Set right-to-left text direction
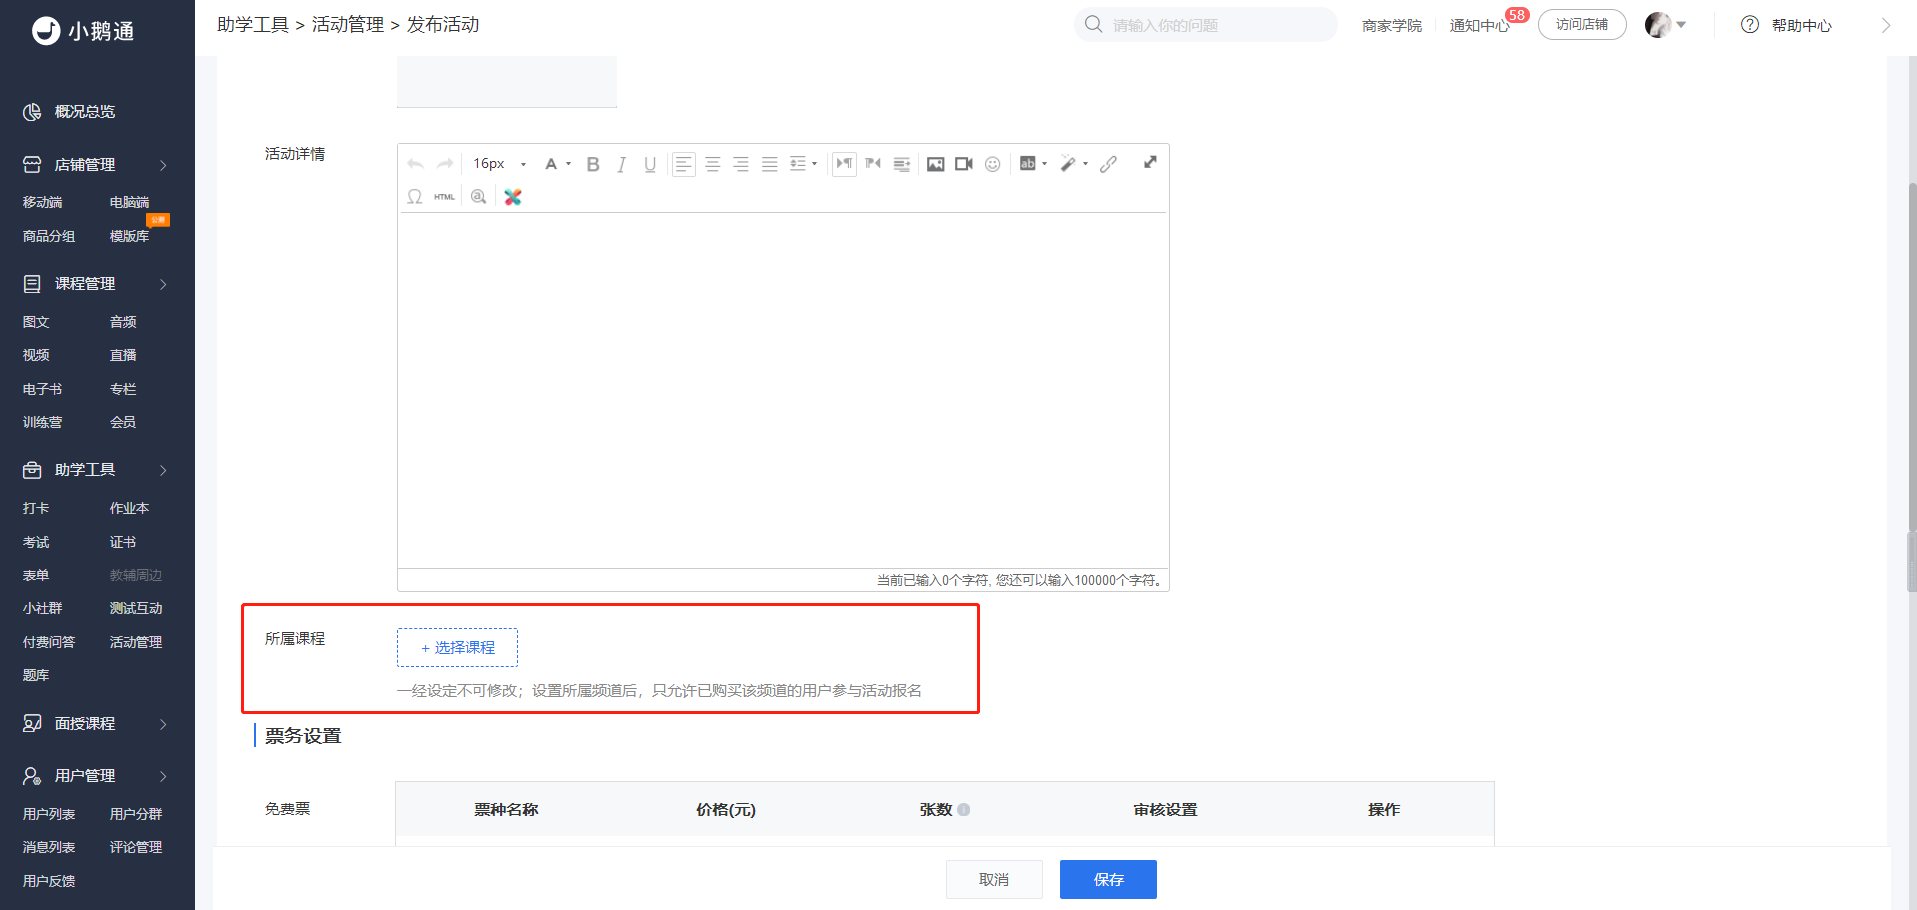This screenshot has width=1917, height=910. coord(873,164)
